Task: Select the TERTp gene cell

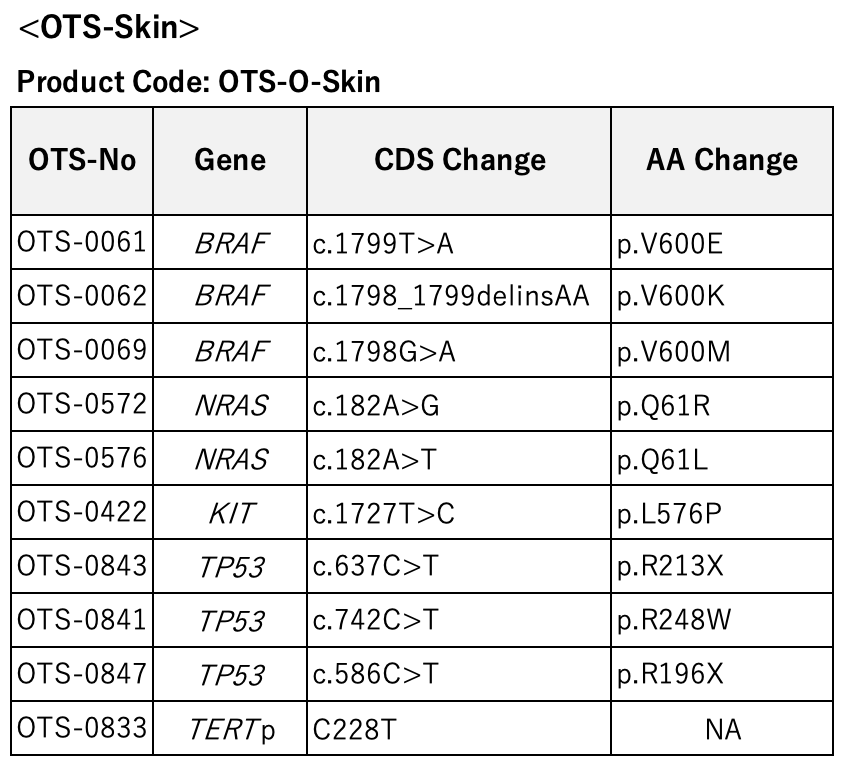Action: (x=230, y=728)
